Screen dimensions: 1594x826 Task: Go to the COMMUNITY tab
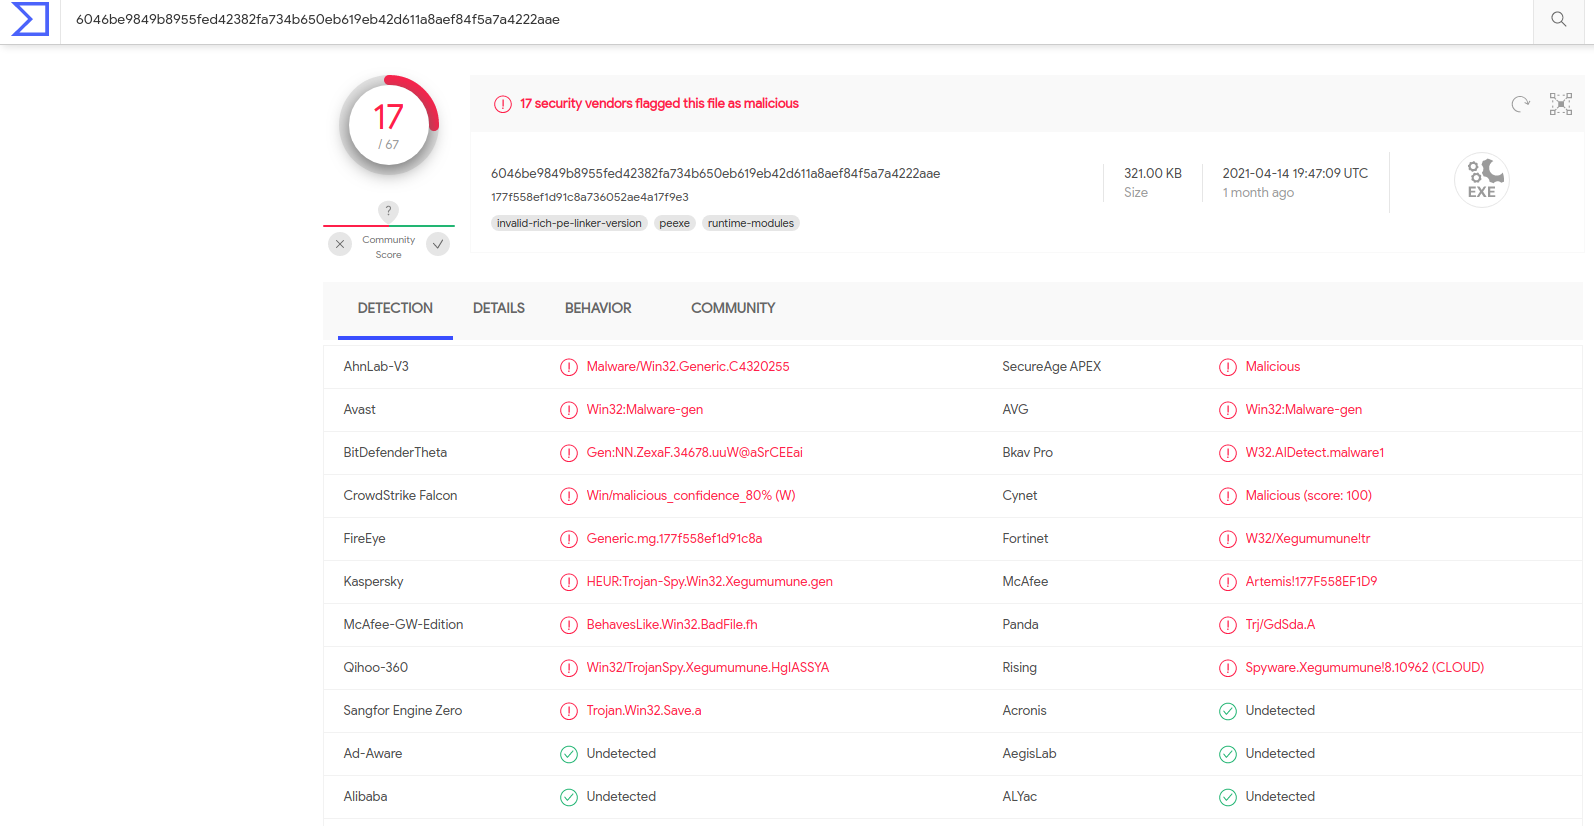(733, 308)
